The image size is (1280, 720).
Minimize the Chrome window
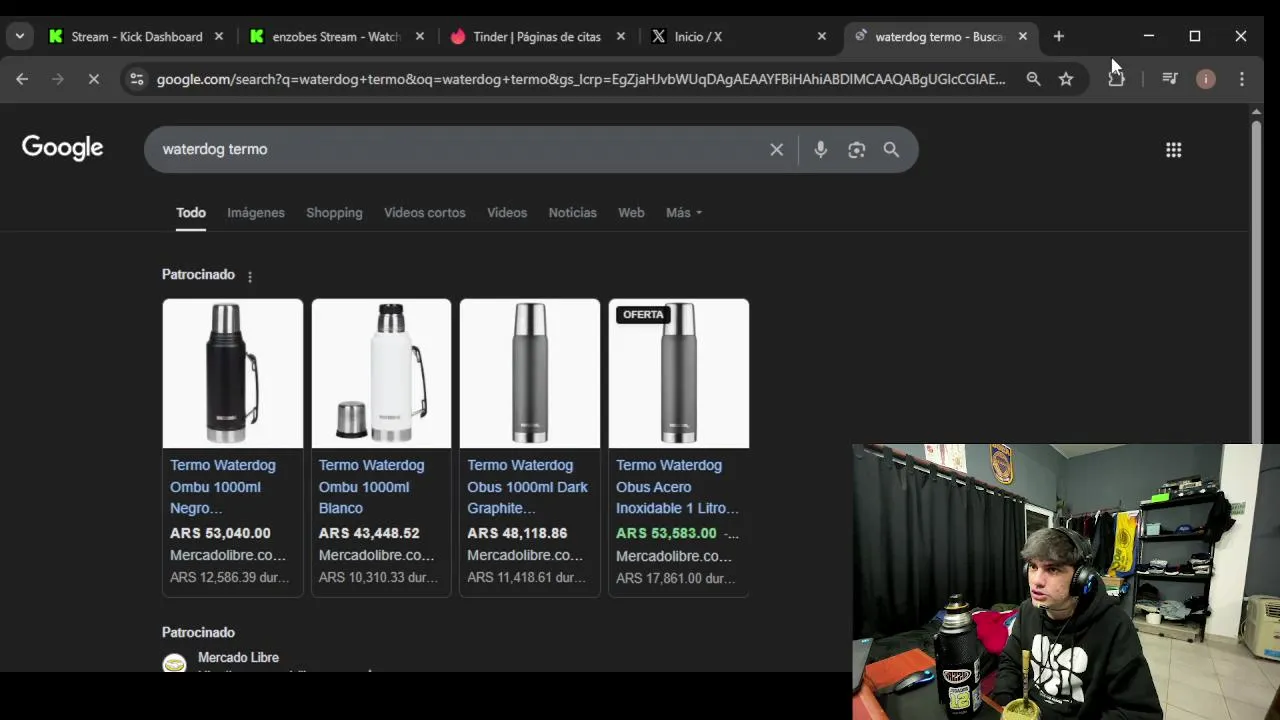tap(1148, 36)
